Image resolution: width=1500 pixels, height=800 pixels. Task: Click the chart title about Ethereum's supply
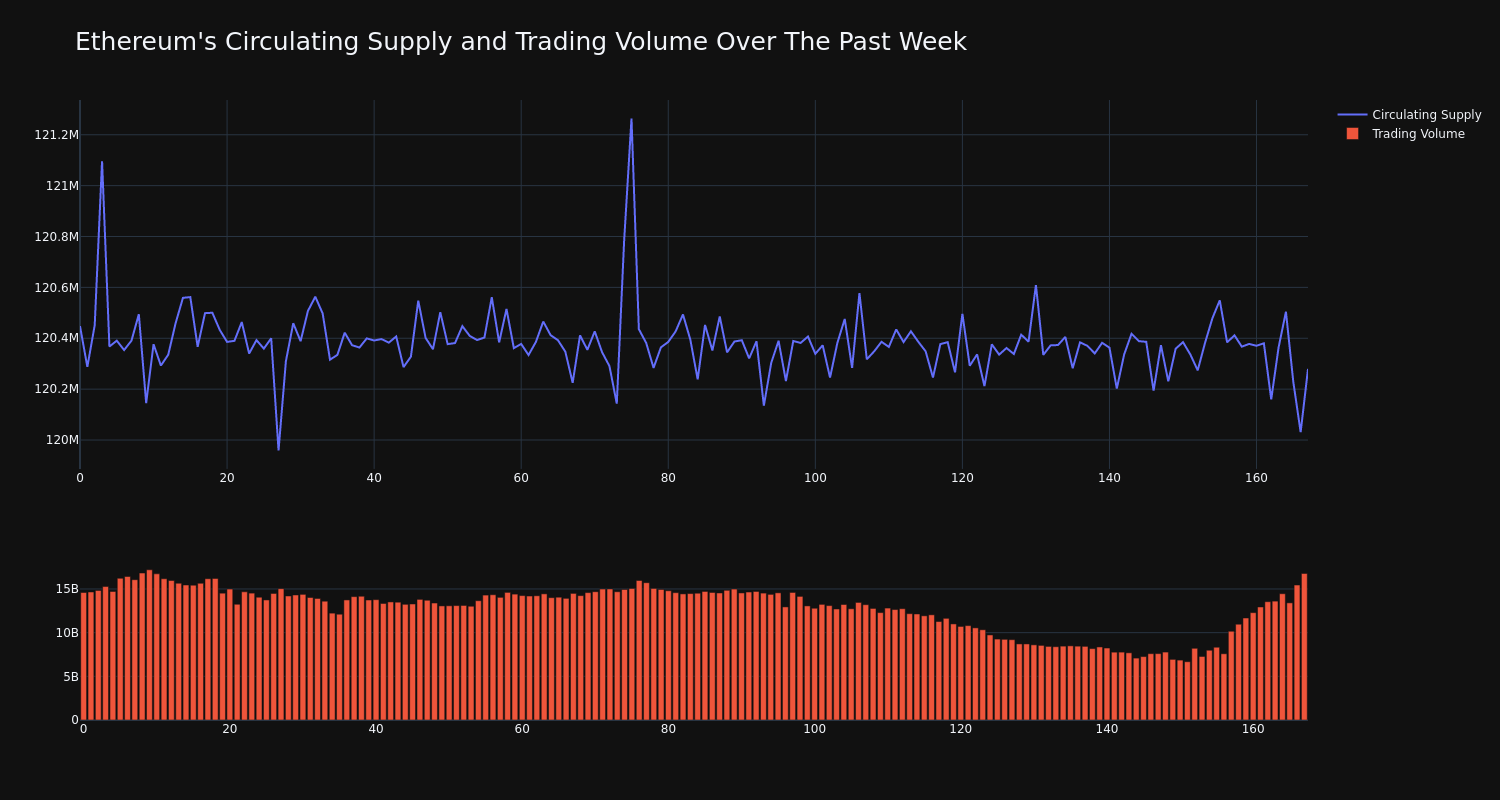click(520, 42)
